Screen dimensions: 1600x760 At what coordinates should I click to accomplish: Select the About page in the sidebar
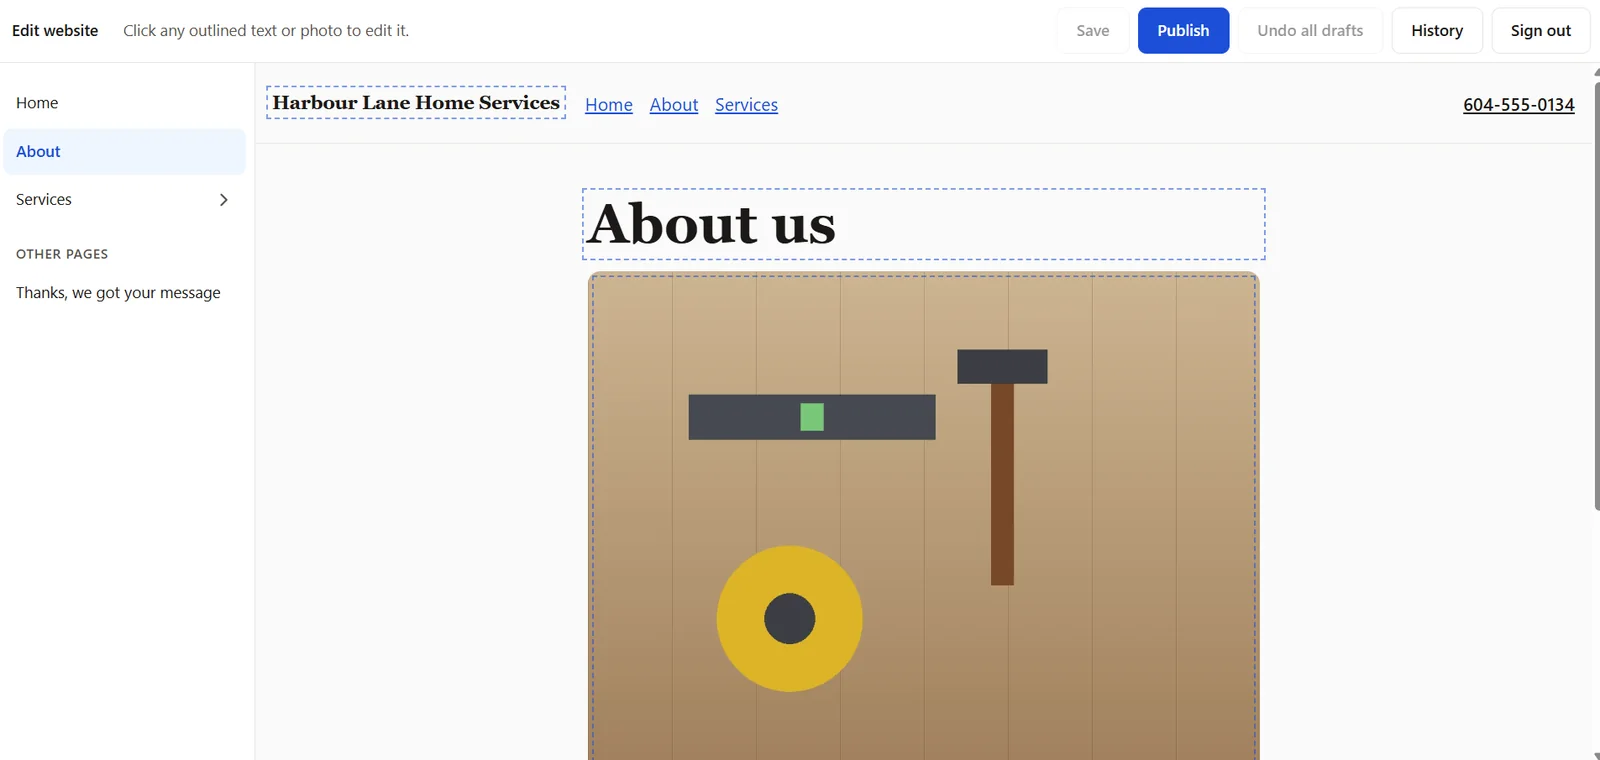coord(124,151)
